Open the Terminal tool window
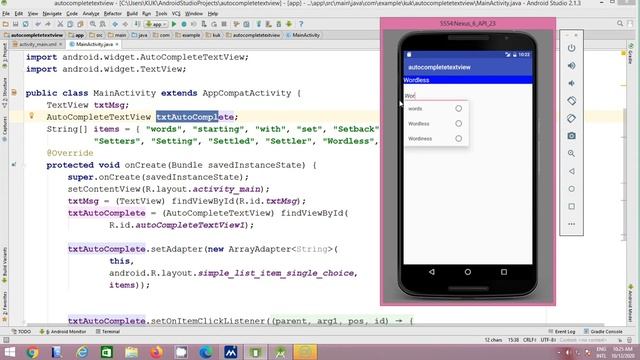The height and width of the screenshot is (360, 640). 108,331
